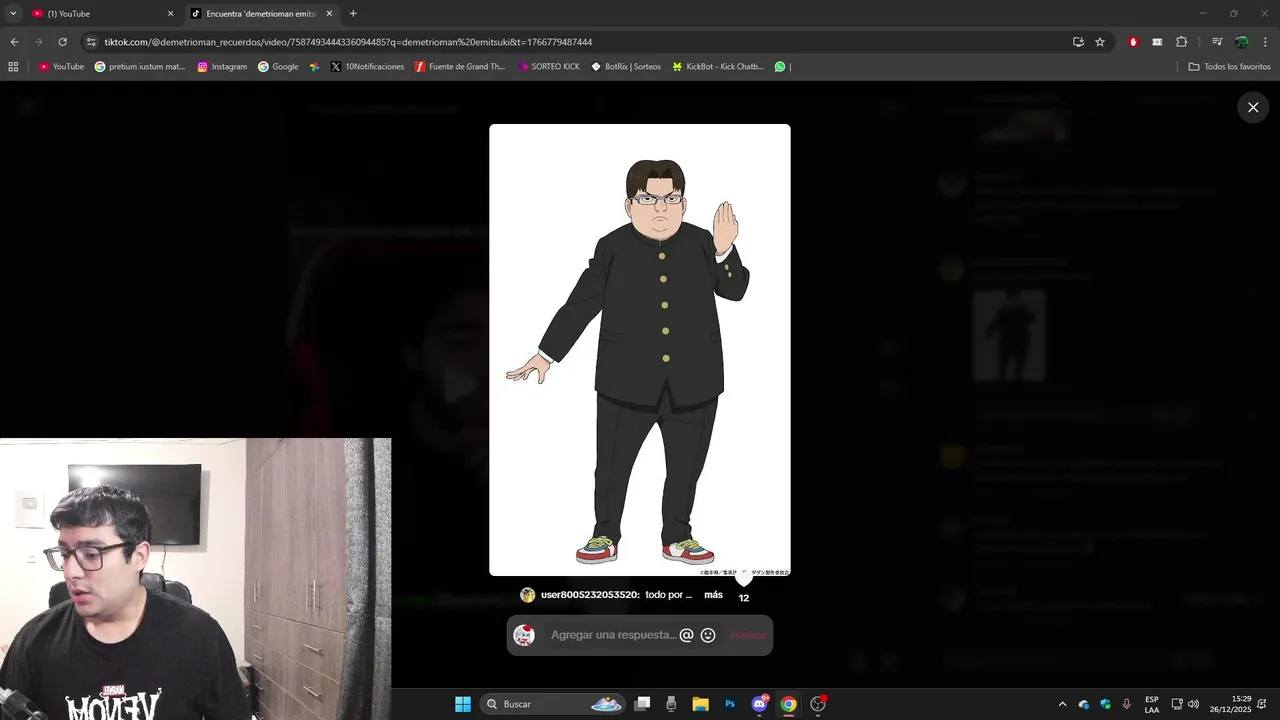Click the microphone tray icon
This screenshot has height=720, width=1280.
click(x=1127, y=704)
